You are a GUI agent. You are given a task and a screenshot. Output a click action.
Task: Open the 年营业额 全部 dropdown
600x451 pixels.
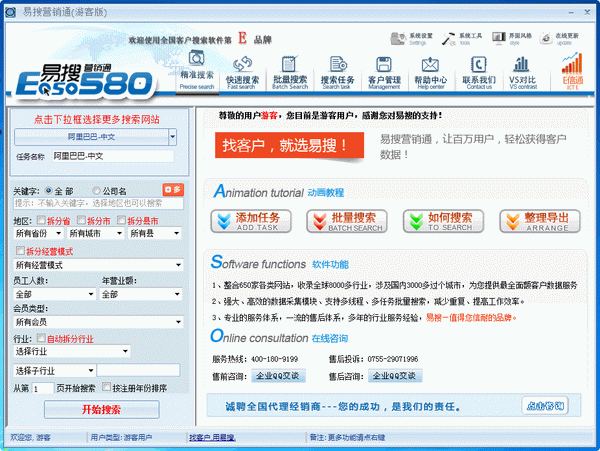[141, 294]
